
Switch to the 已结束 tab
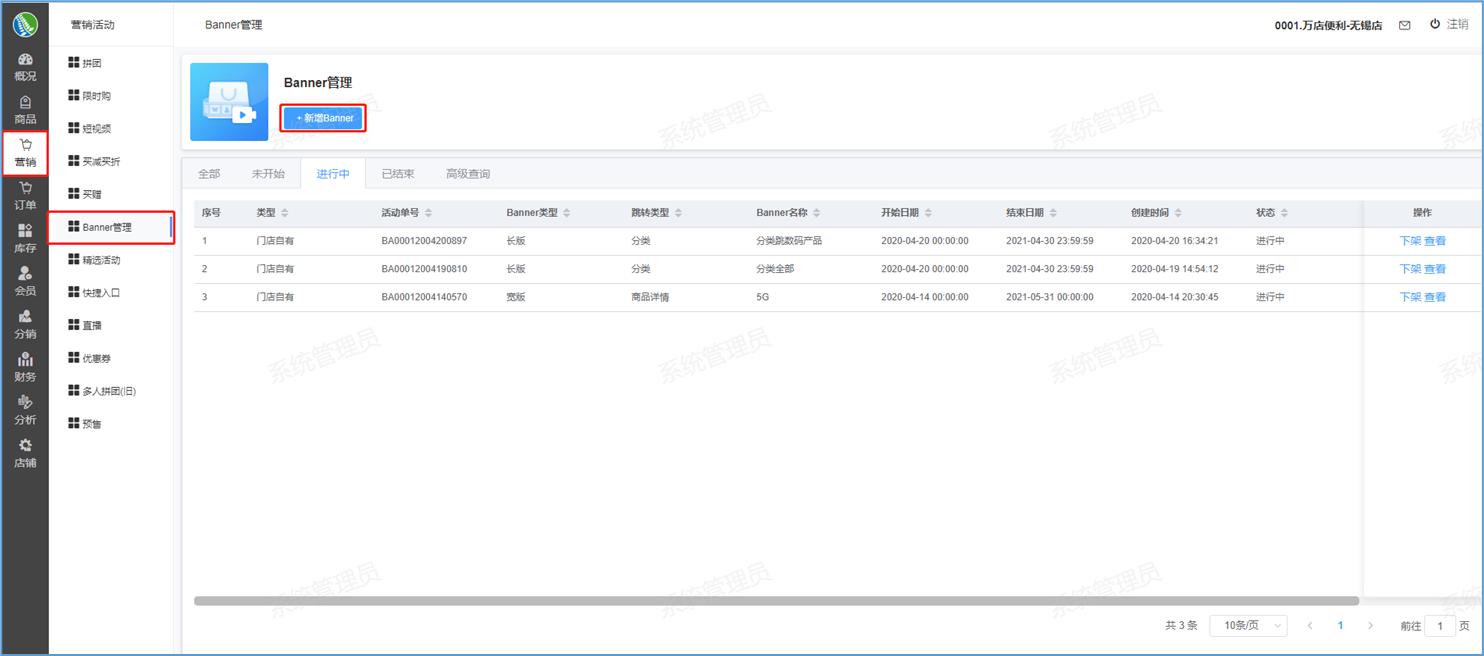point(398,174)
